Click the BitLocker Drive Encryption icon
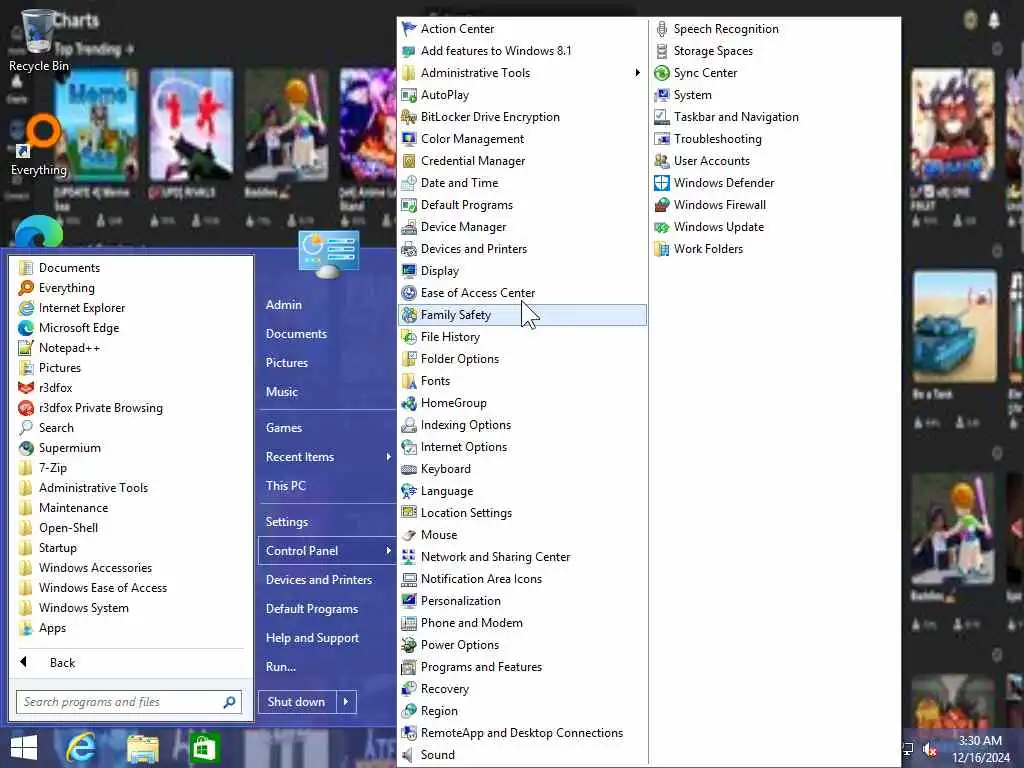The height and width of the screenshot is (768, 1024). pyautogui.click(x=409, y=117)
